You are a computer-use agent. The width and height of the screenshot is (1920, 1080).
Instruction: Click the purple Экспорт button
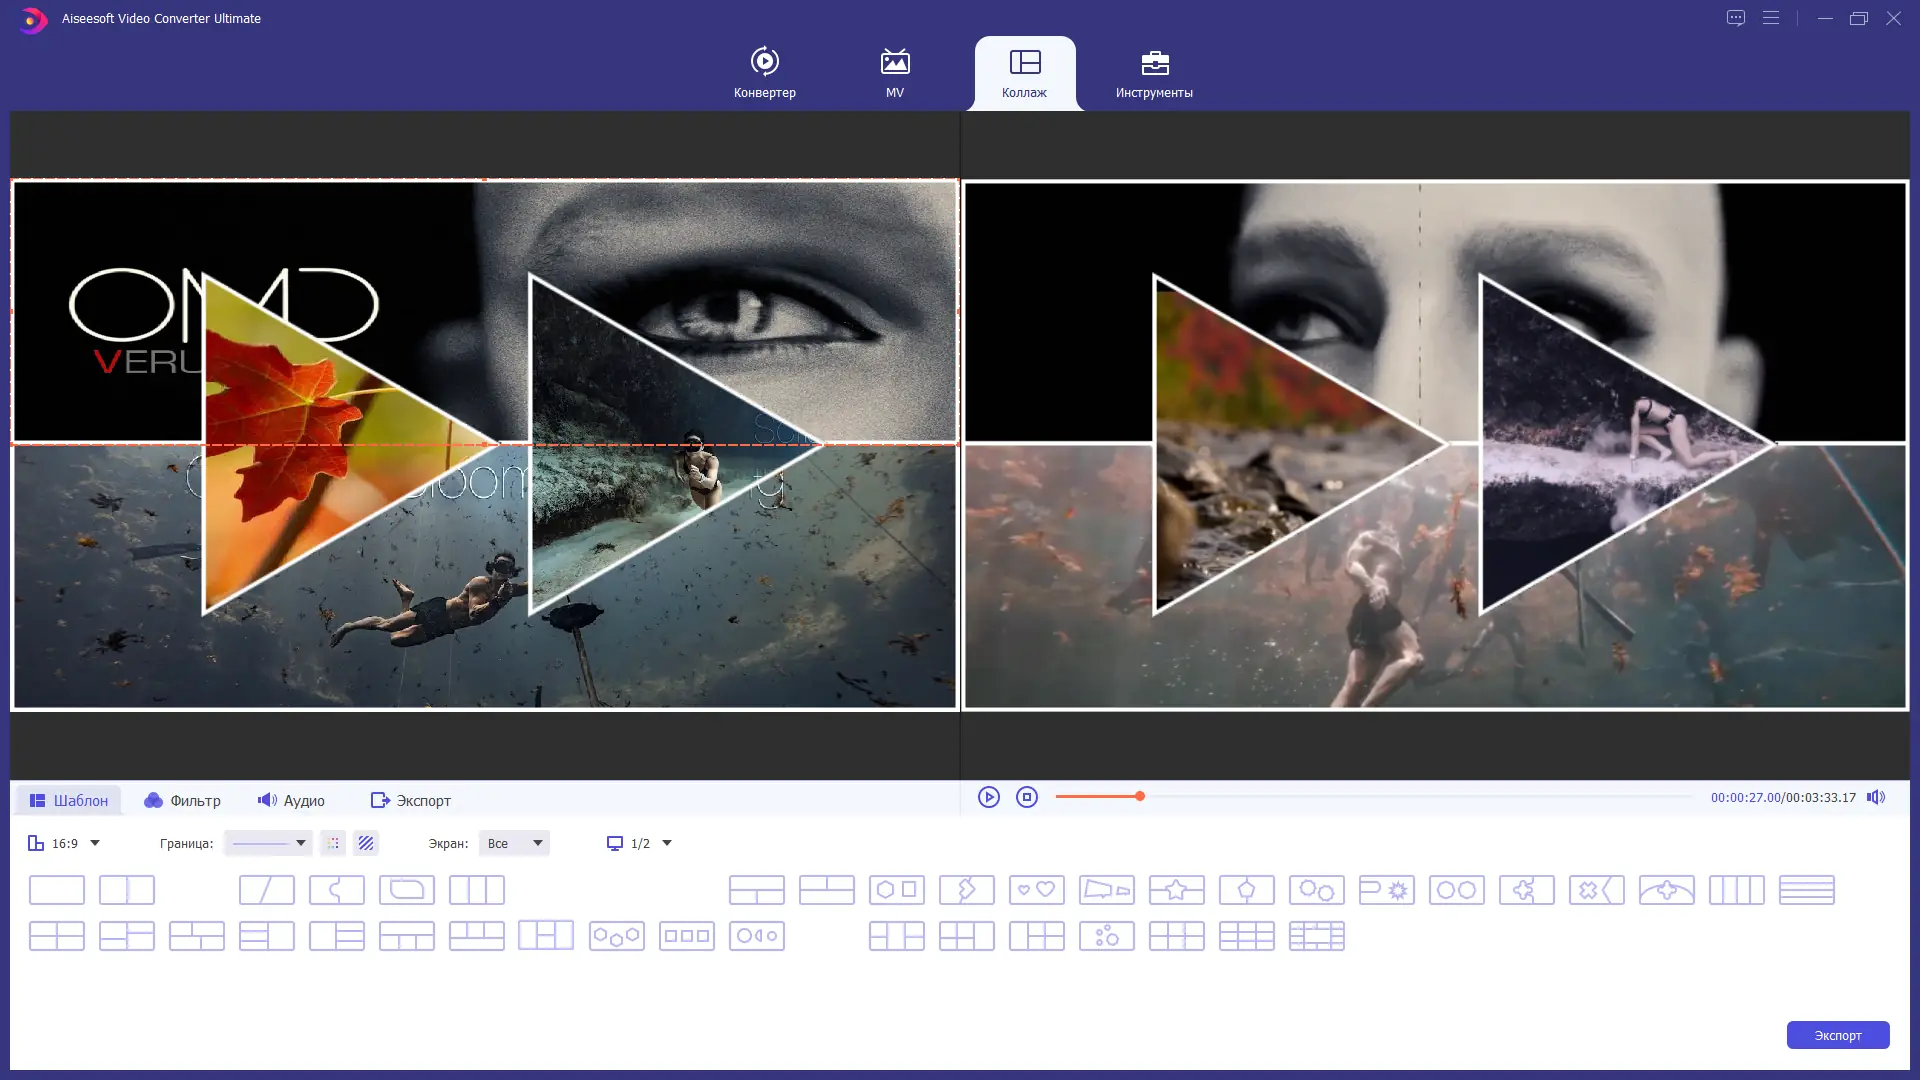tap(1837, 1035)
